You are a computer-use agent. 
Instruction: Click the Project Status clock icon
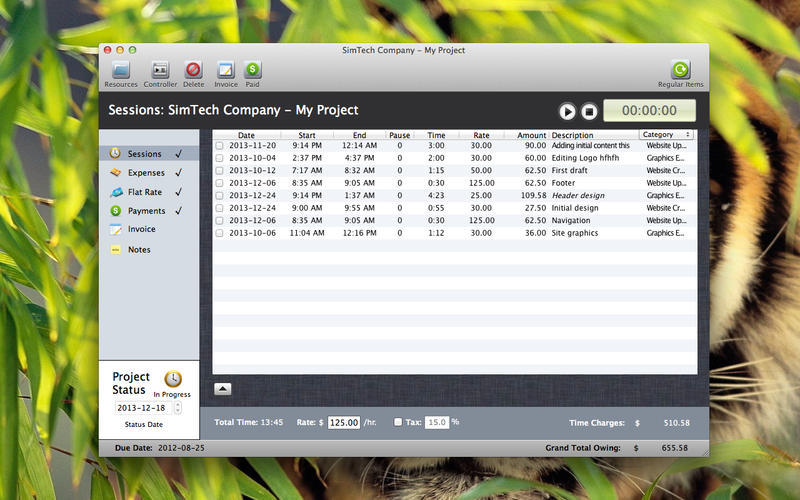(173, 379)
